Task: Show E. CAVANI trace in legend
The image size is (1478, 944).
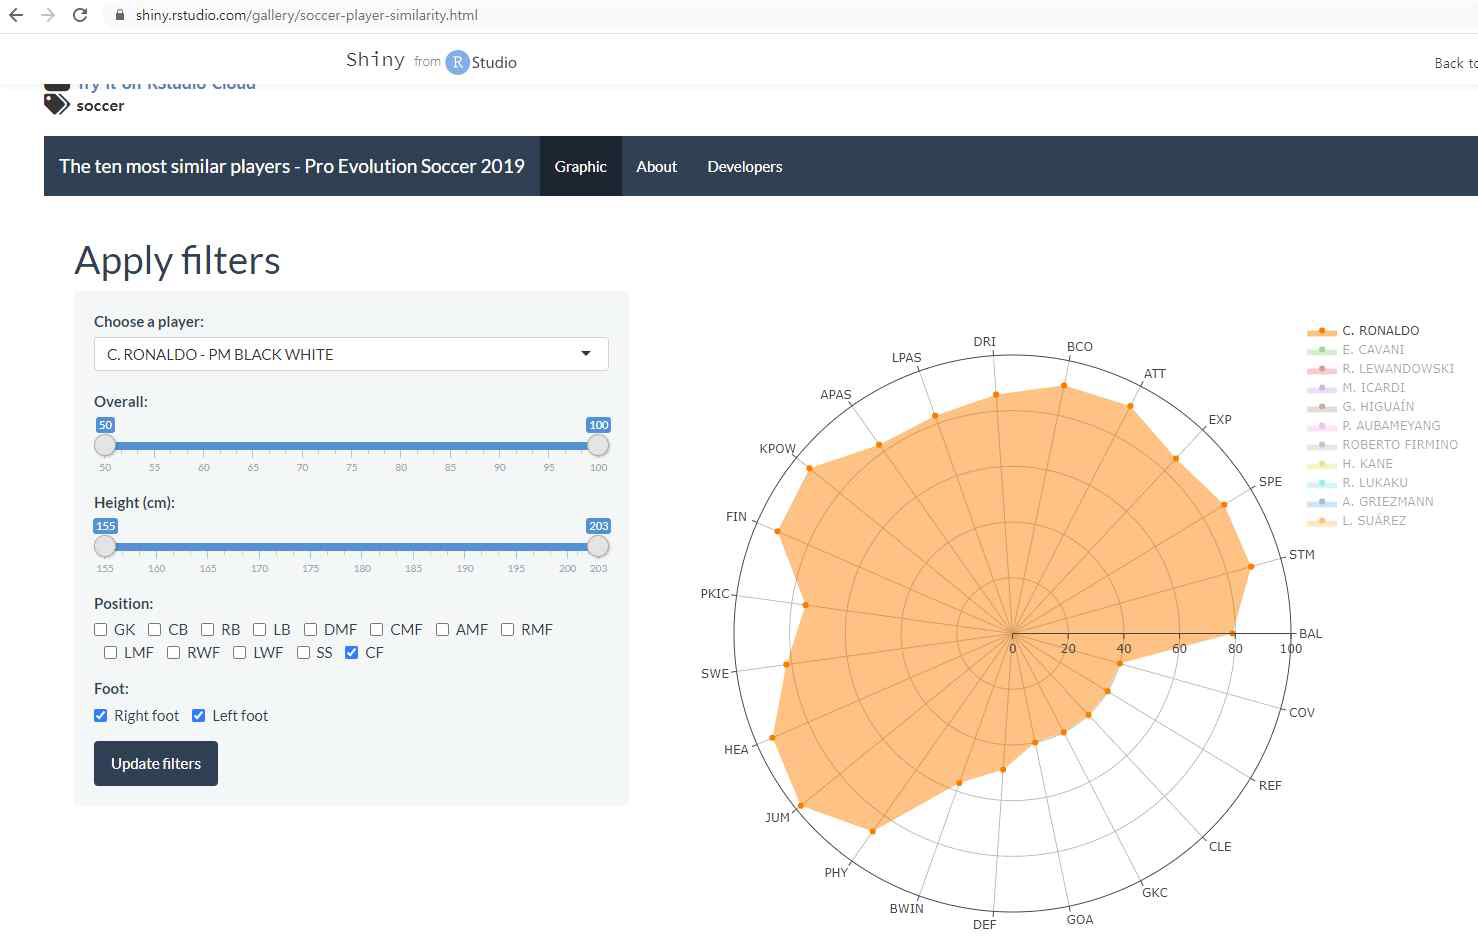Action: (x=1356, y=349)
